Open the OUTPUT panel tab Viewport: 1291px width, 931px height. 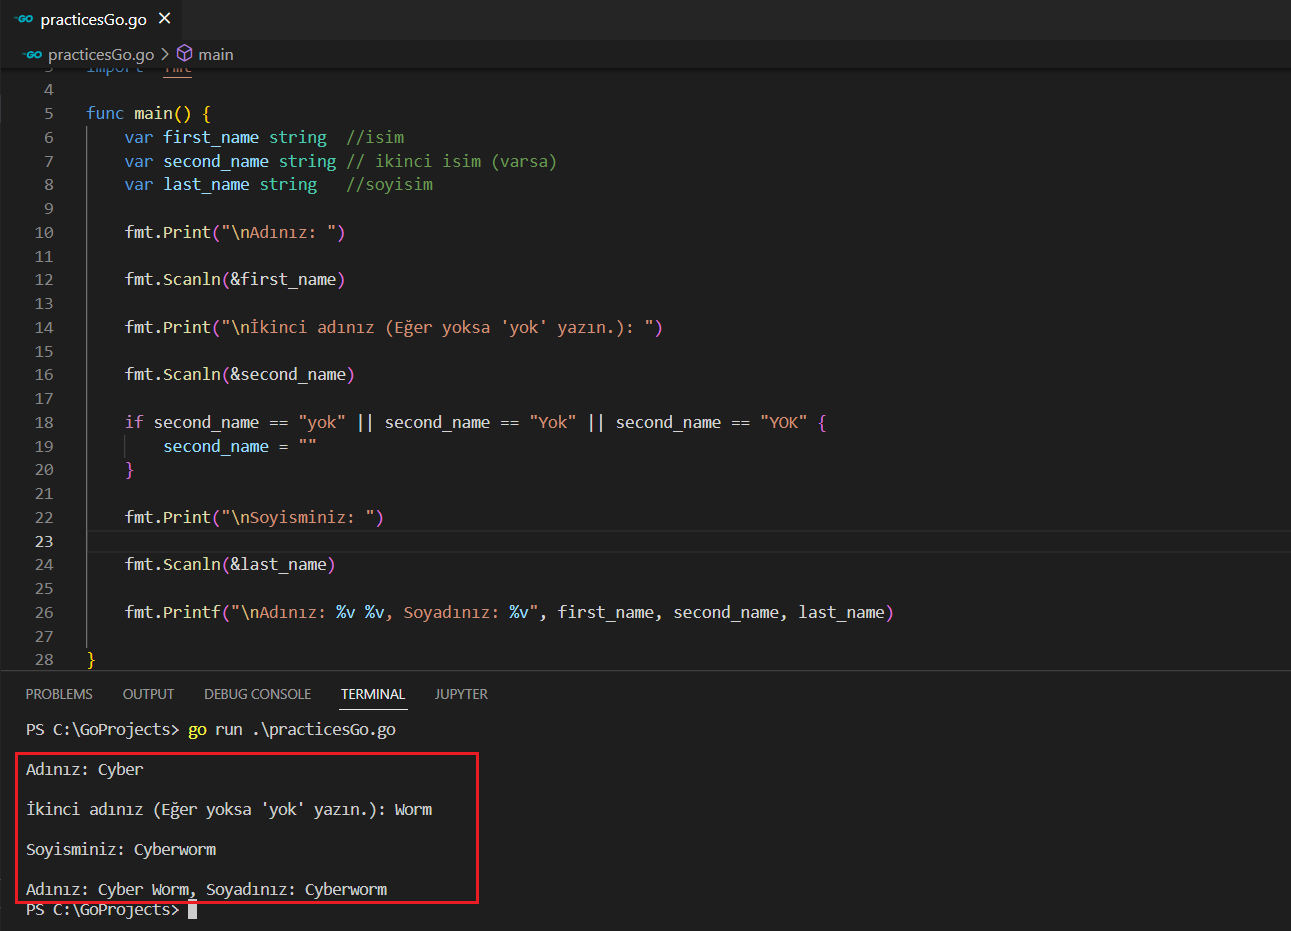148,694
